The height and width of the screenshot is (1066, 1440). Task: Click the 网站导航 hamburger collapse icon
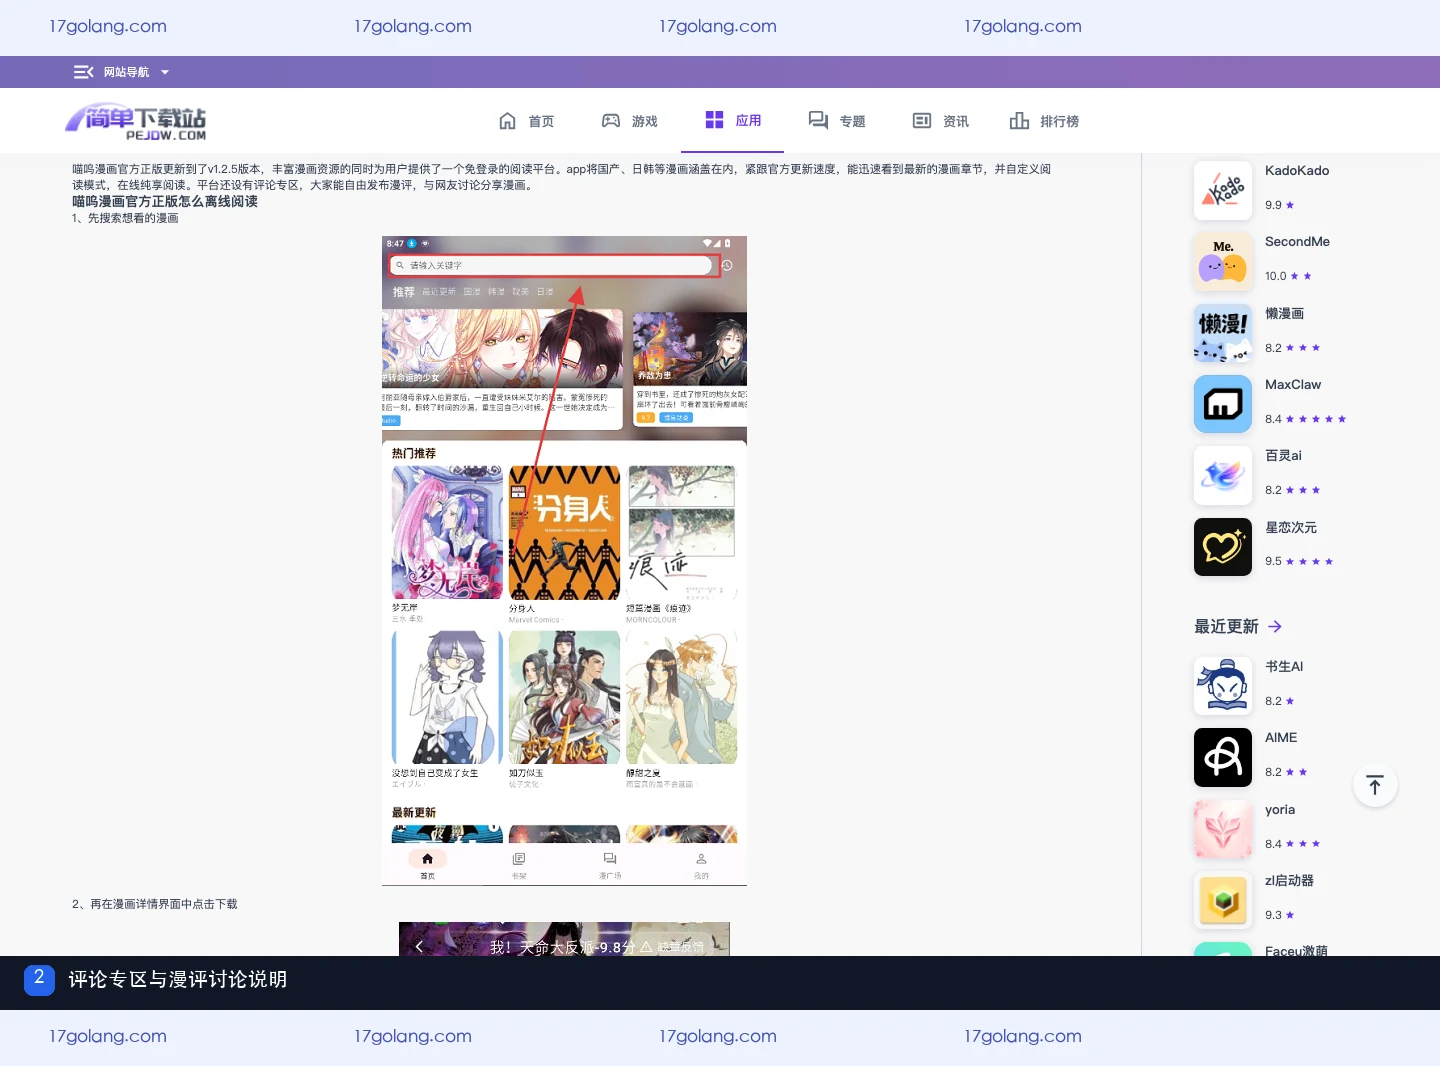point(83,72)
